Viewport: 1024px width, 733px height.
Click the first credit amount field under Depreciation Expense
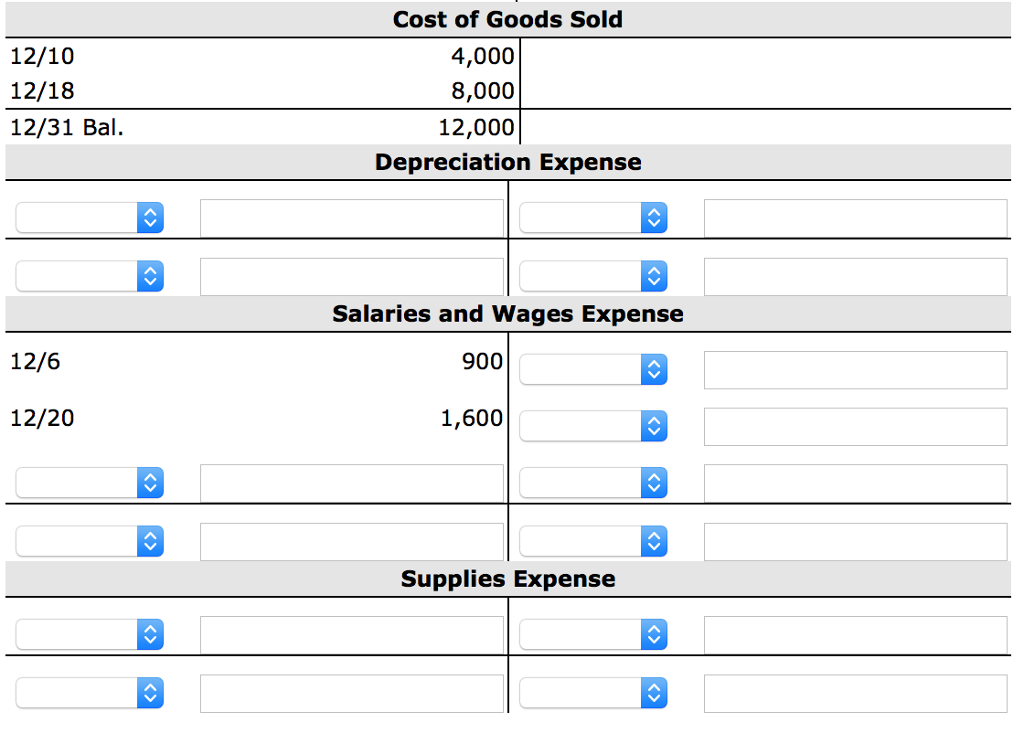click(x=856, y=217)
